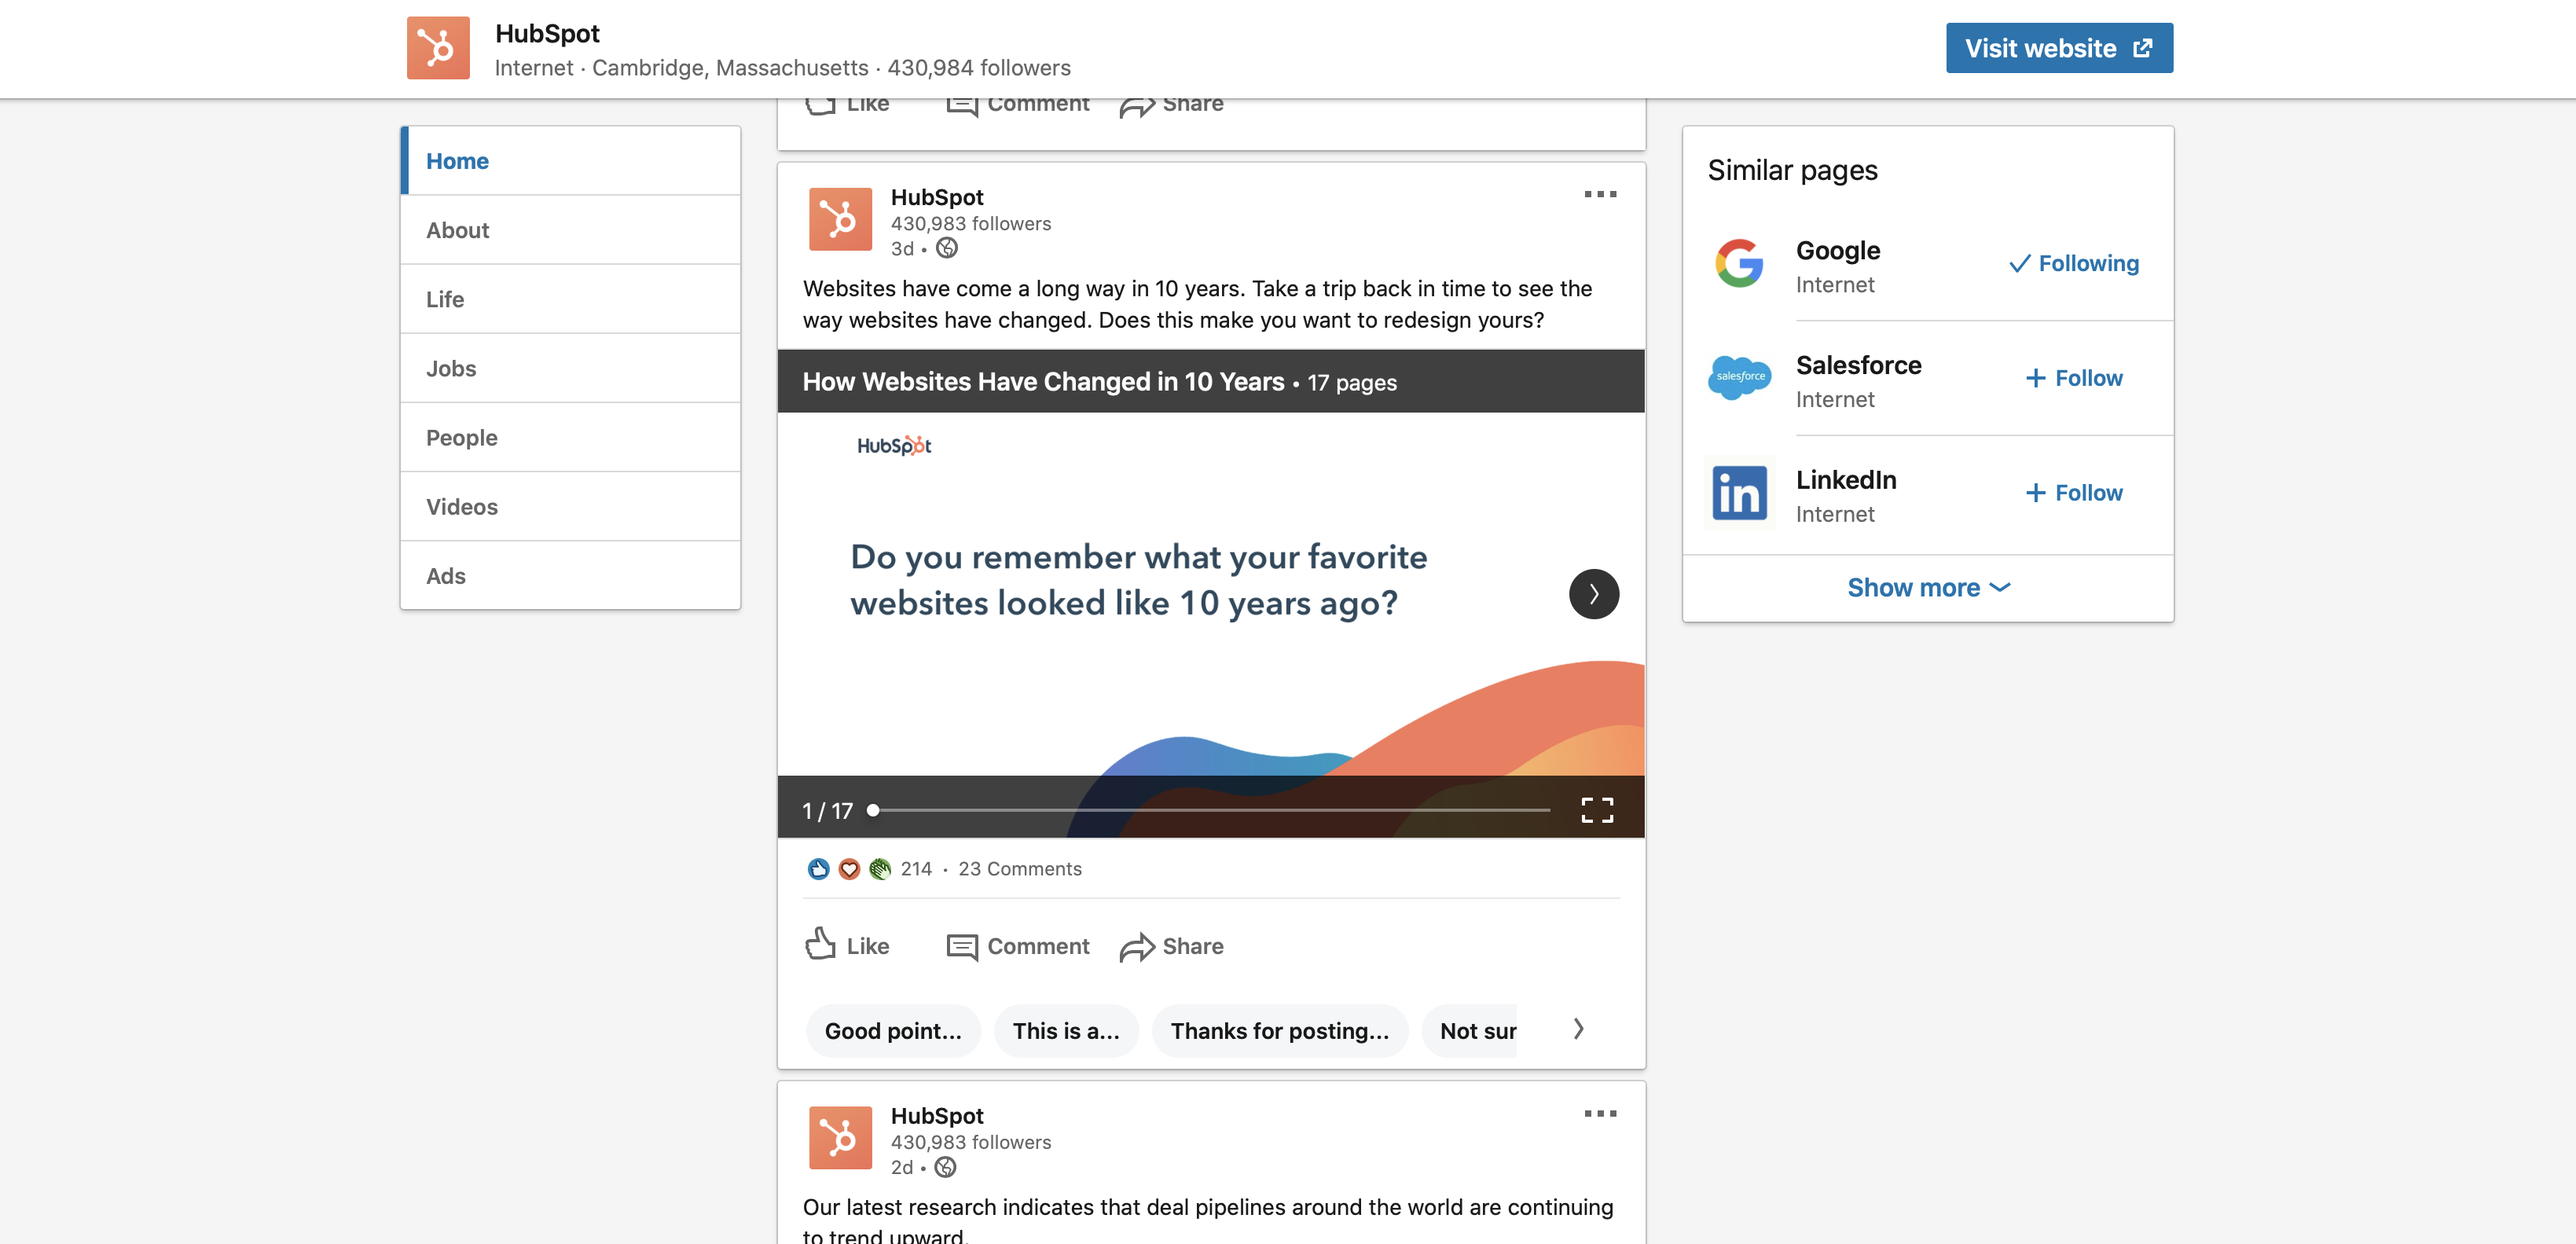Choose the 'This is a...' quick reply
2576x1244 pixels.
[1066, 1031]
